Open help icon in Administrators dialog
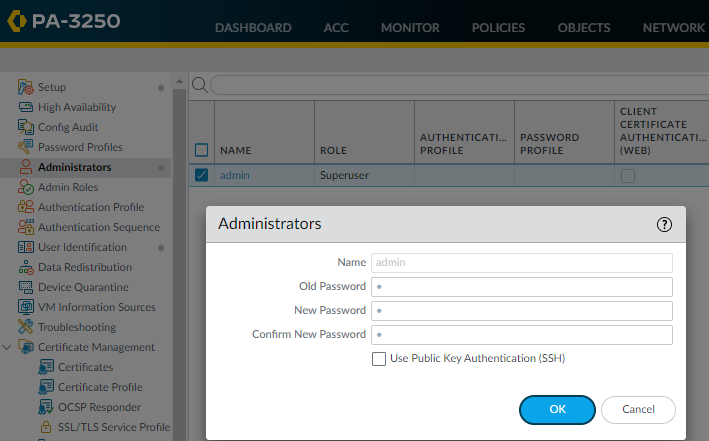Screen dimensions: 709x441 click(x=664, y=225)
